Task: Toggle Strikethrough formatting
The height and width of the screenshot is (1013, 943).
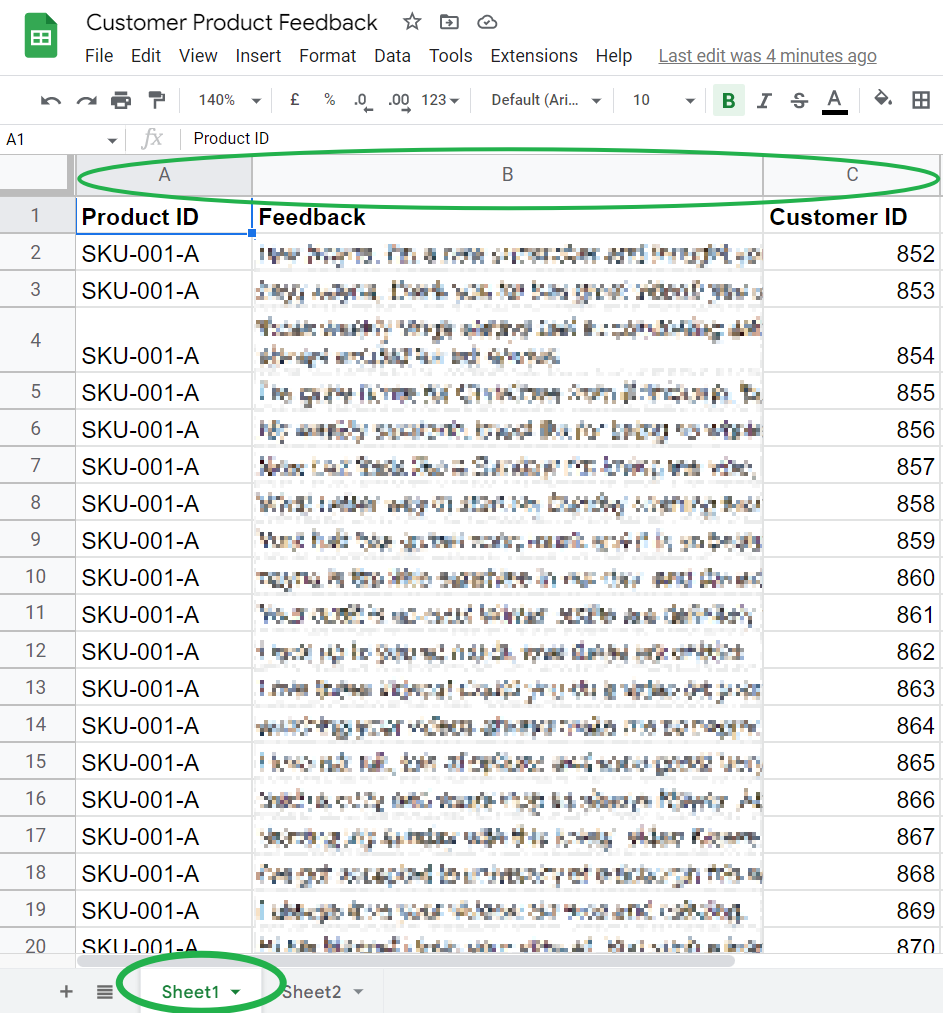Action: coord(799,100)
